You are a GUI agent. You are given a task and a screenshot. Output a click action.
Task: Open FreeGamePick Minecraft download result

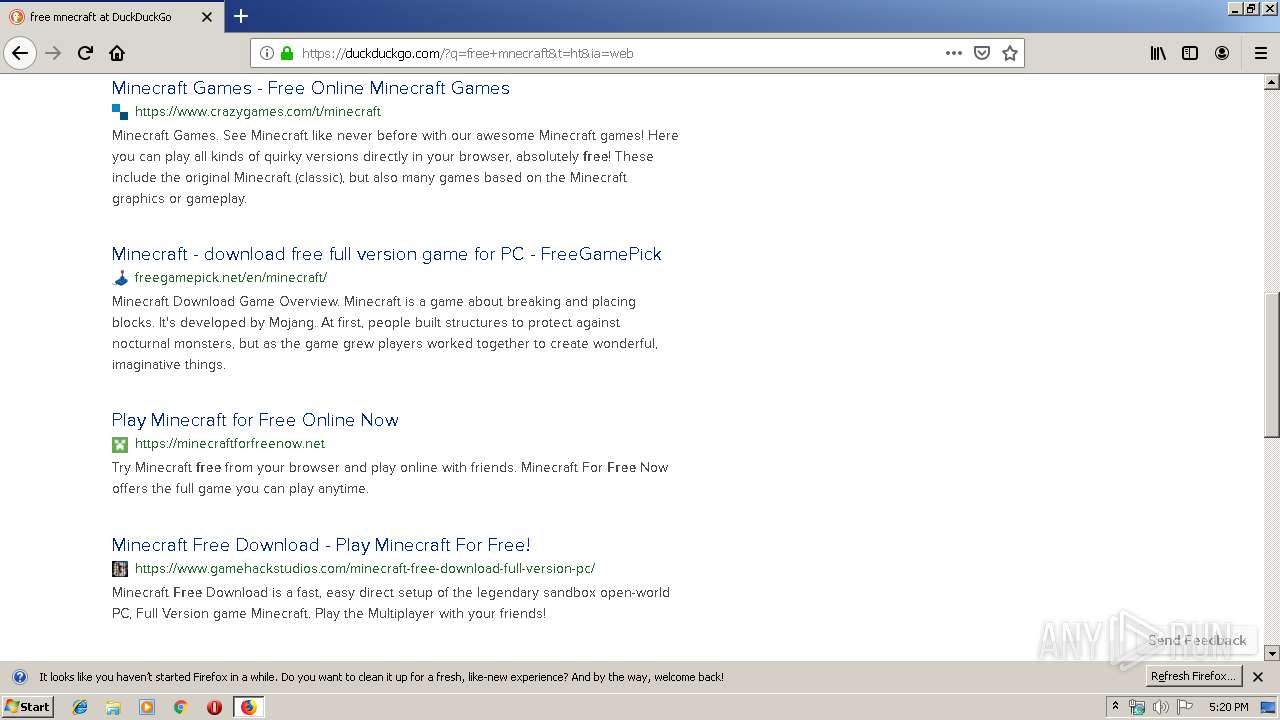[x=387, y=254]
